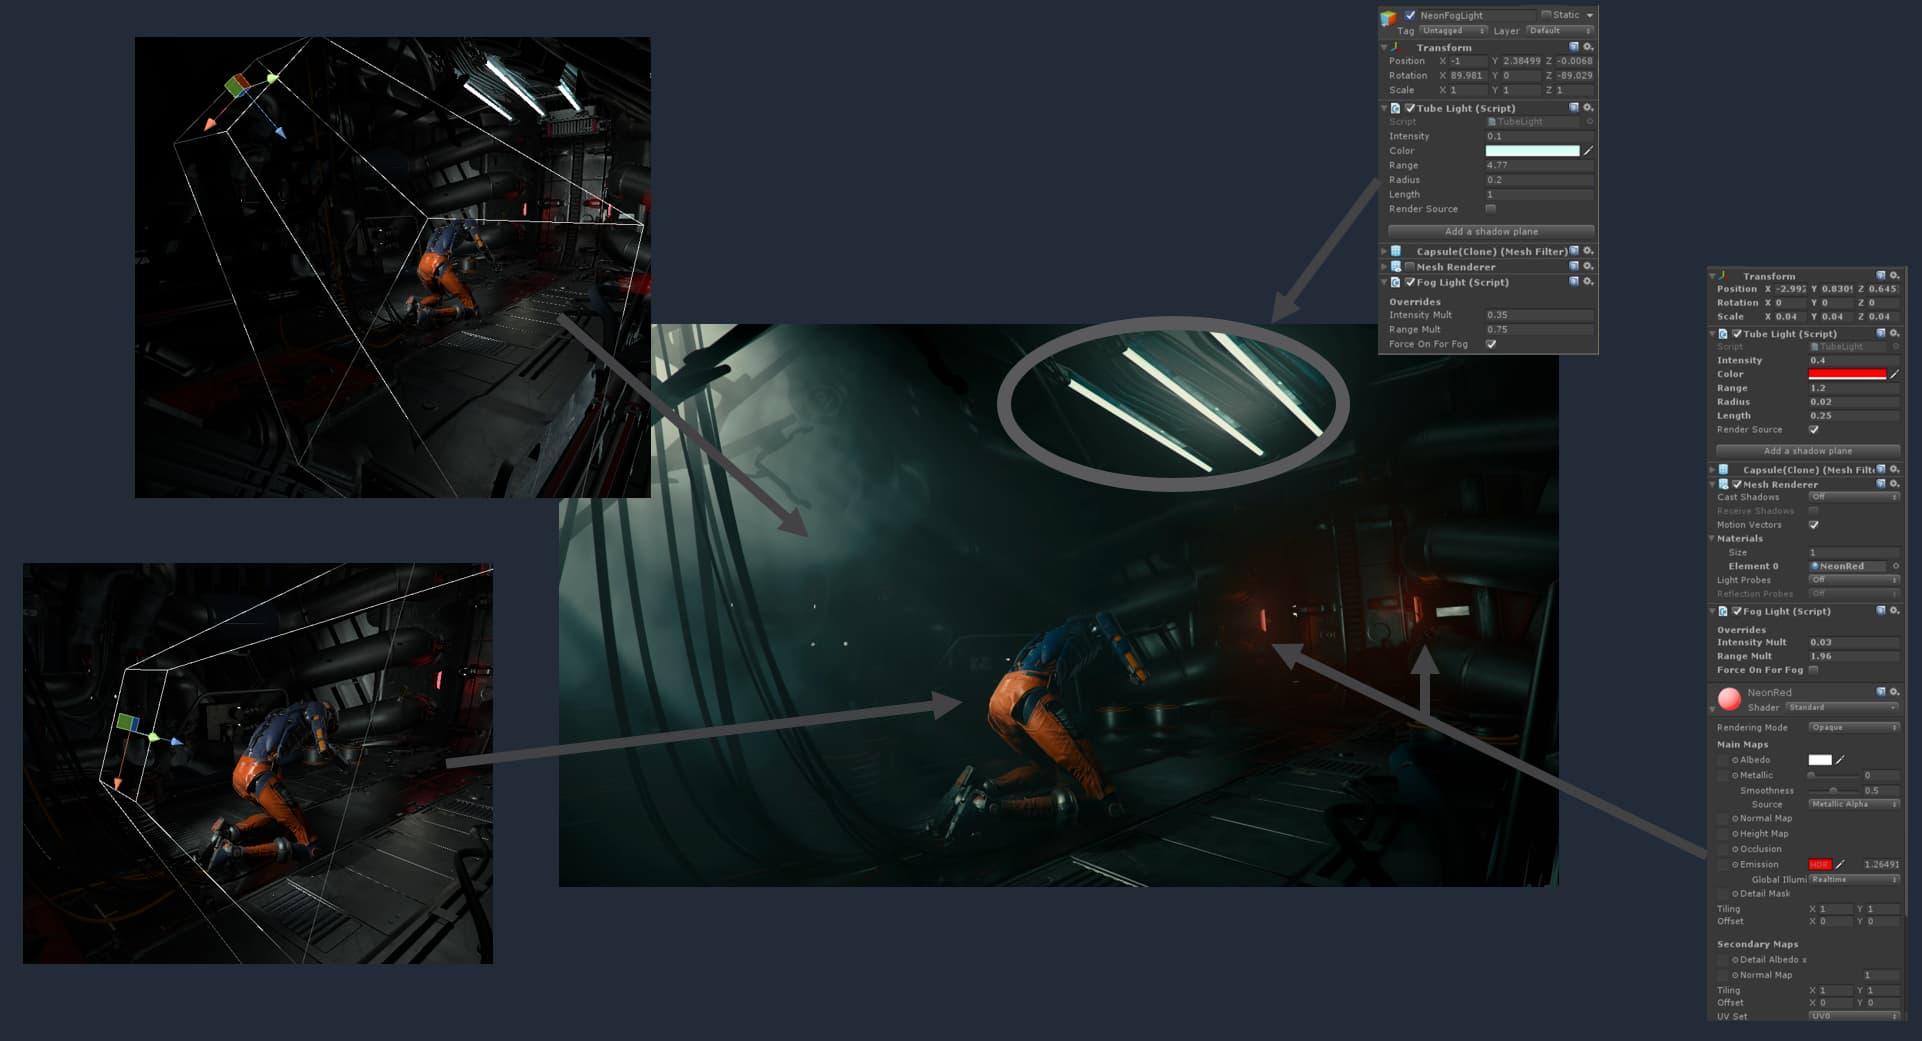Open Tube Light gear menu in NeonFogLight inspector
This screenshot has height=1041, width=1922.
tap(1588, 107)
